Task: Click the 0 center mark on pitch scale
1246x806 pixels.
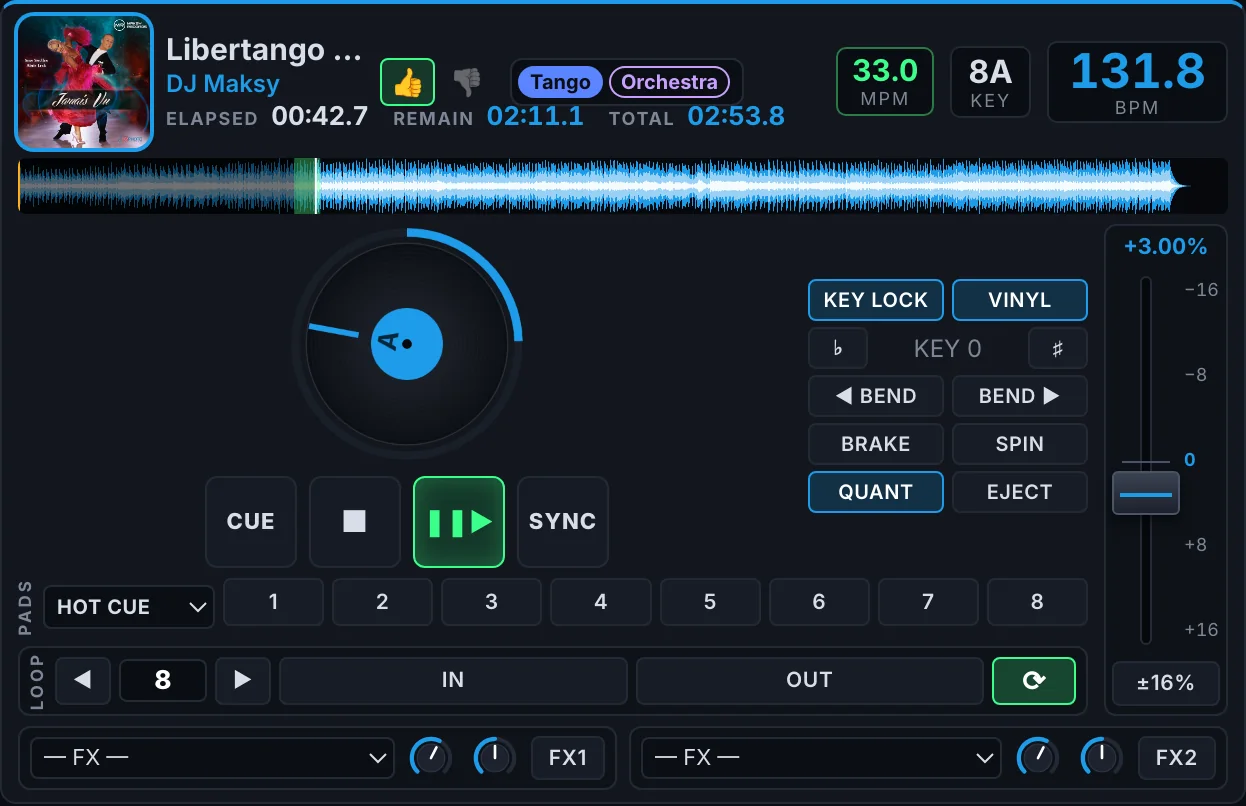Action: pyautogui.click(x=1190, y=460)
